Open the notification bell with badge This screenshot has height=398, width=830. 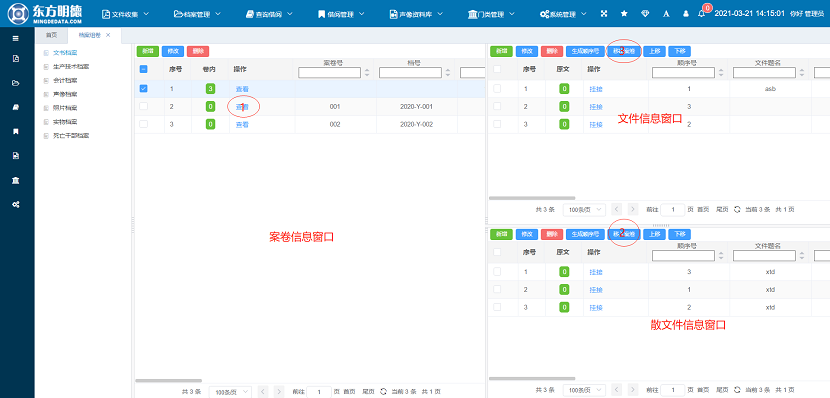tap(701, 14)
